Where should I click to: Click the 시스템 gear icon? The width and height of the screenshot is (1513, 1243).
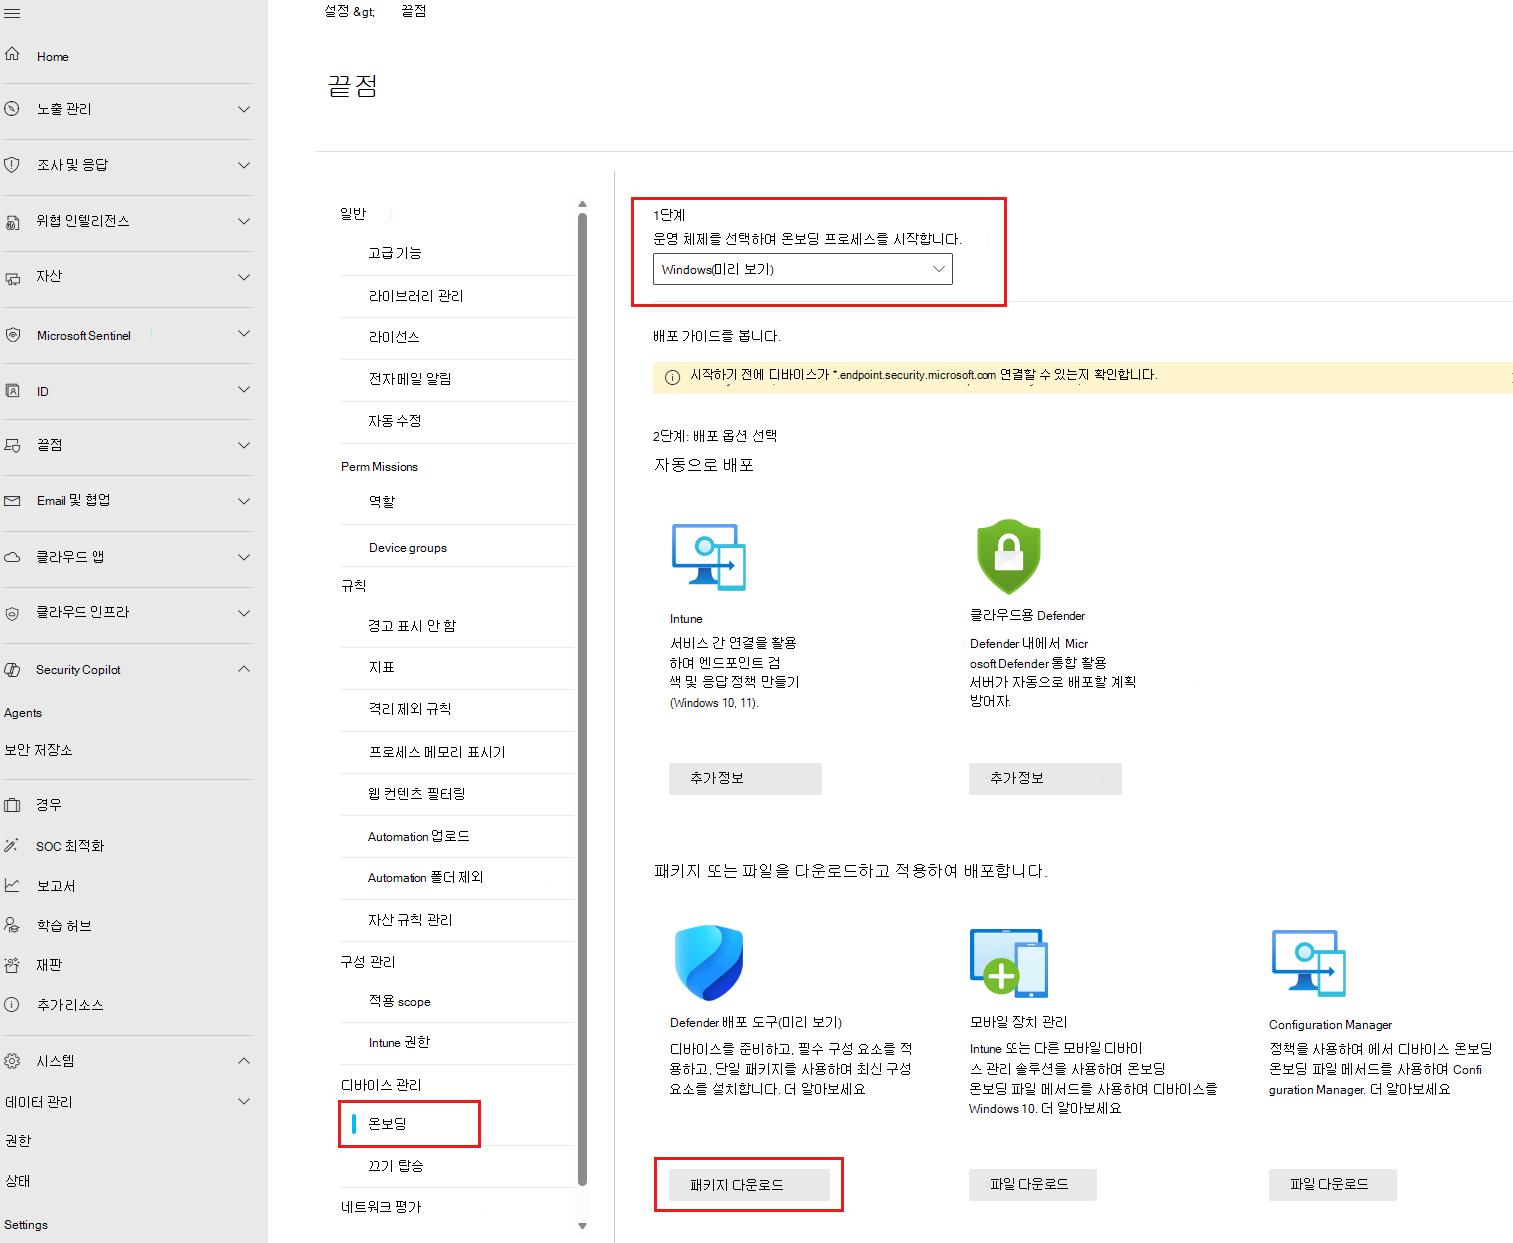12,1060
